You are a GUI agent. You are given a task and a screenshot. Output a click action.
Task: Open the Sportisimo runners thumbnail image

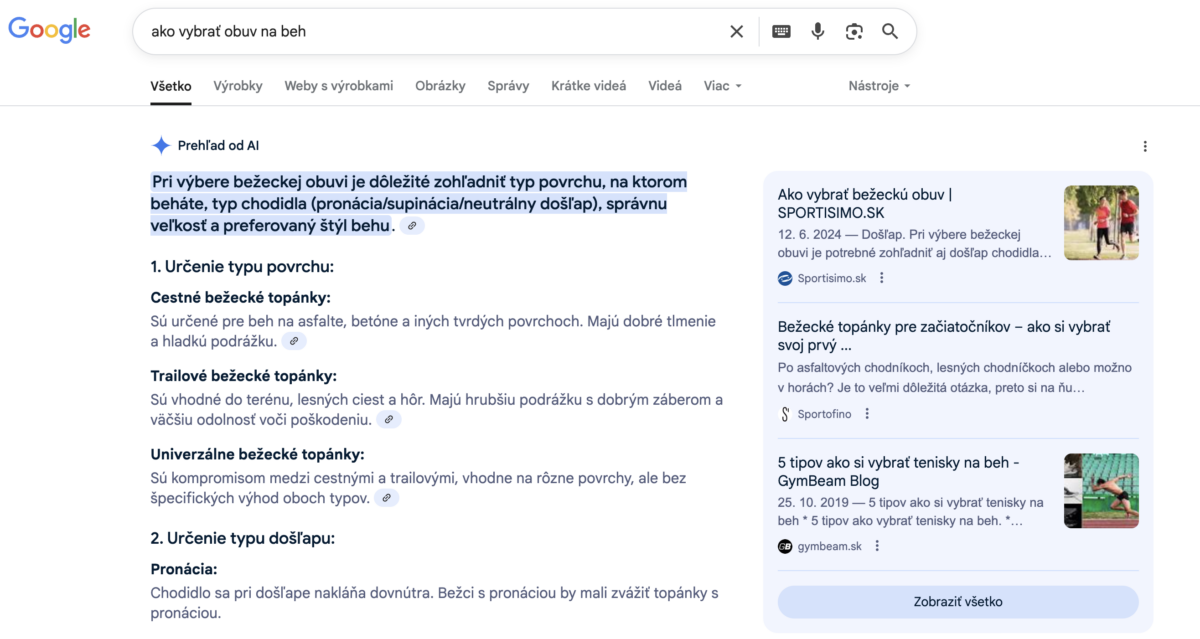click(1101, 222)
